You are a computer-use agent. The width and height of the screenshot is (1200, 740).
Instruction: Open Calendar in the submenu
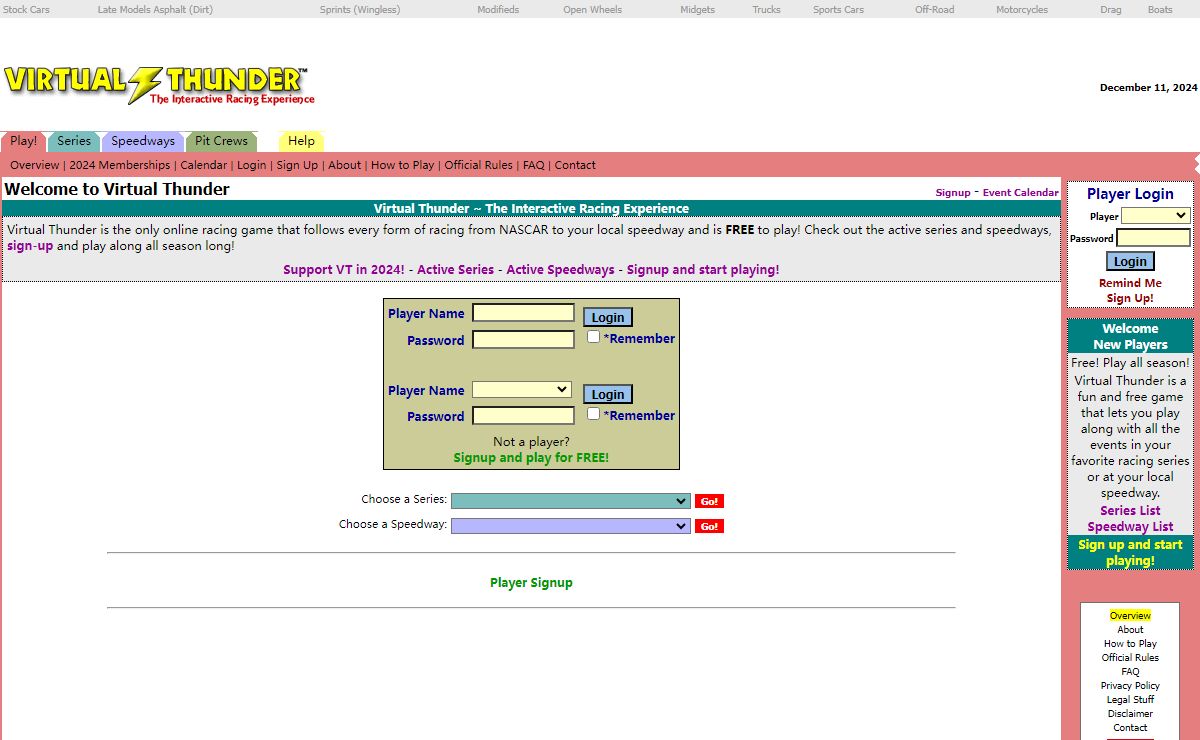point(203,165)
